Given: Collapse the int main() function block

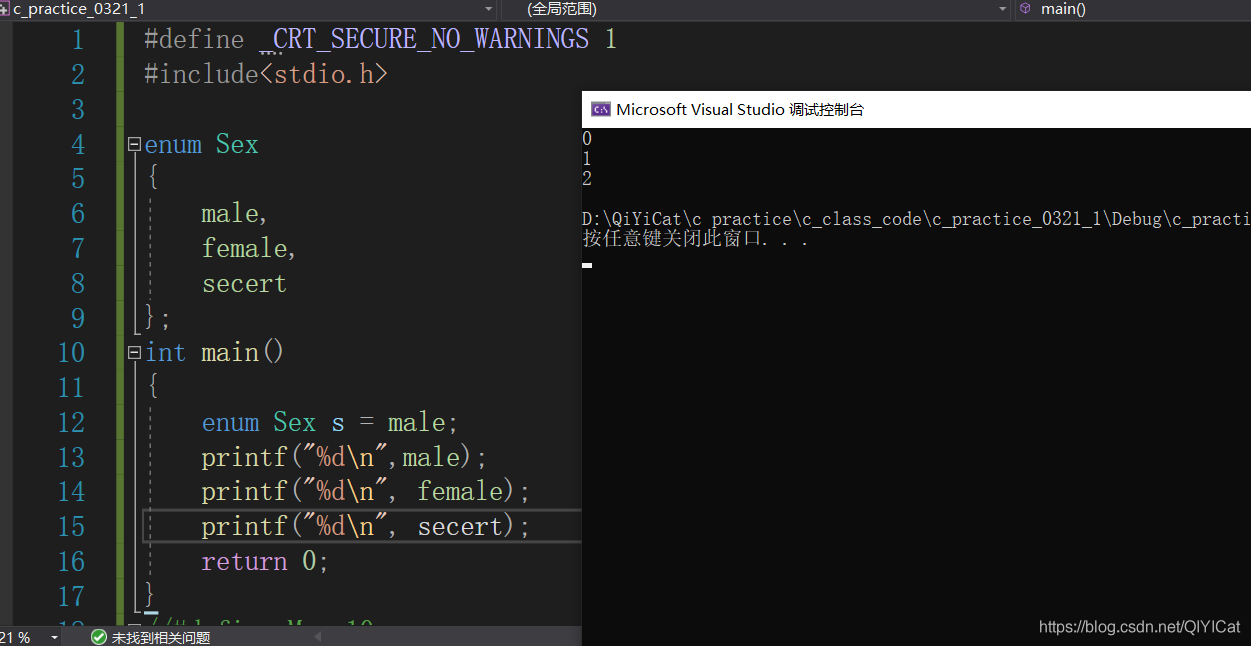Looking at the screenshot, I should (x=134, y=353).
